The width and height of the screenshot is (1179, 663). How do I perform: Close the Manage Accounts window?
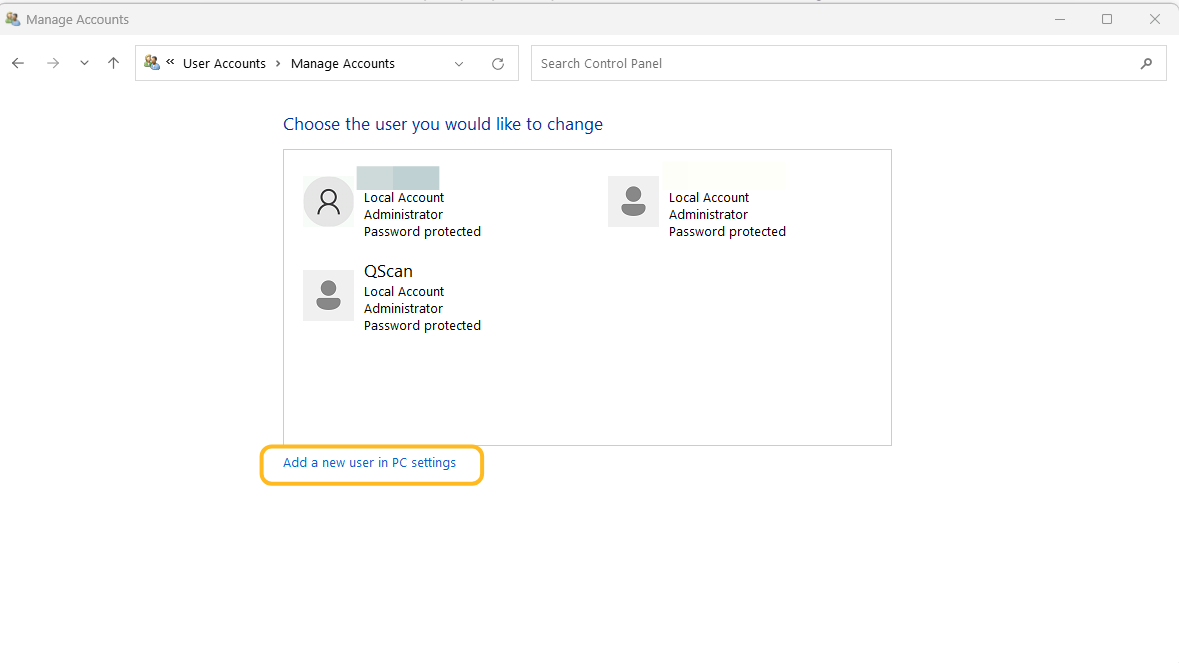[x=1155, y=20]
